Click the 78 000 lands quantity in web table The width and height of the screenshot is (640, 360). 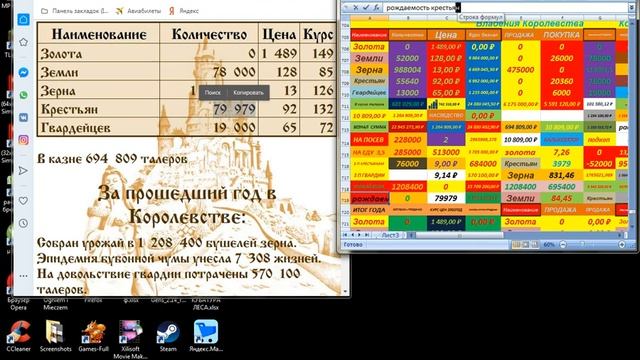(x=234, y=72)
